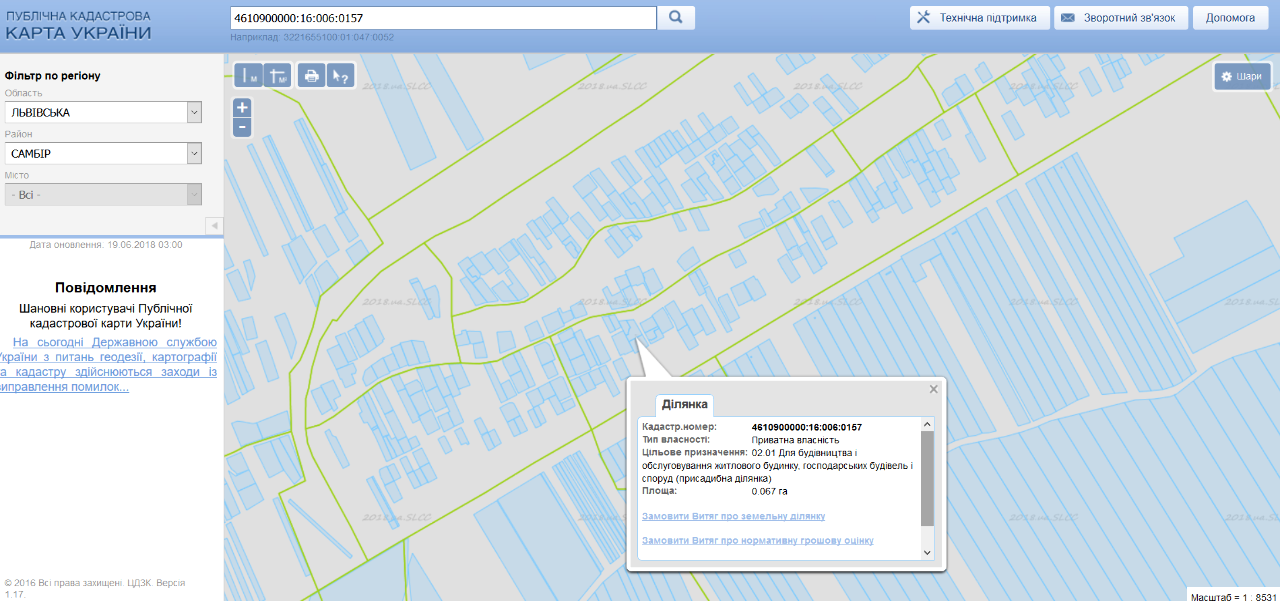Open the Допомога help button
1280x601 pixels.
[x=1230, y=18]
